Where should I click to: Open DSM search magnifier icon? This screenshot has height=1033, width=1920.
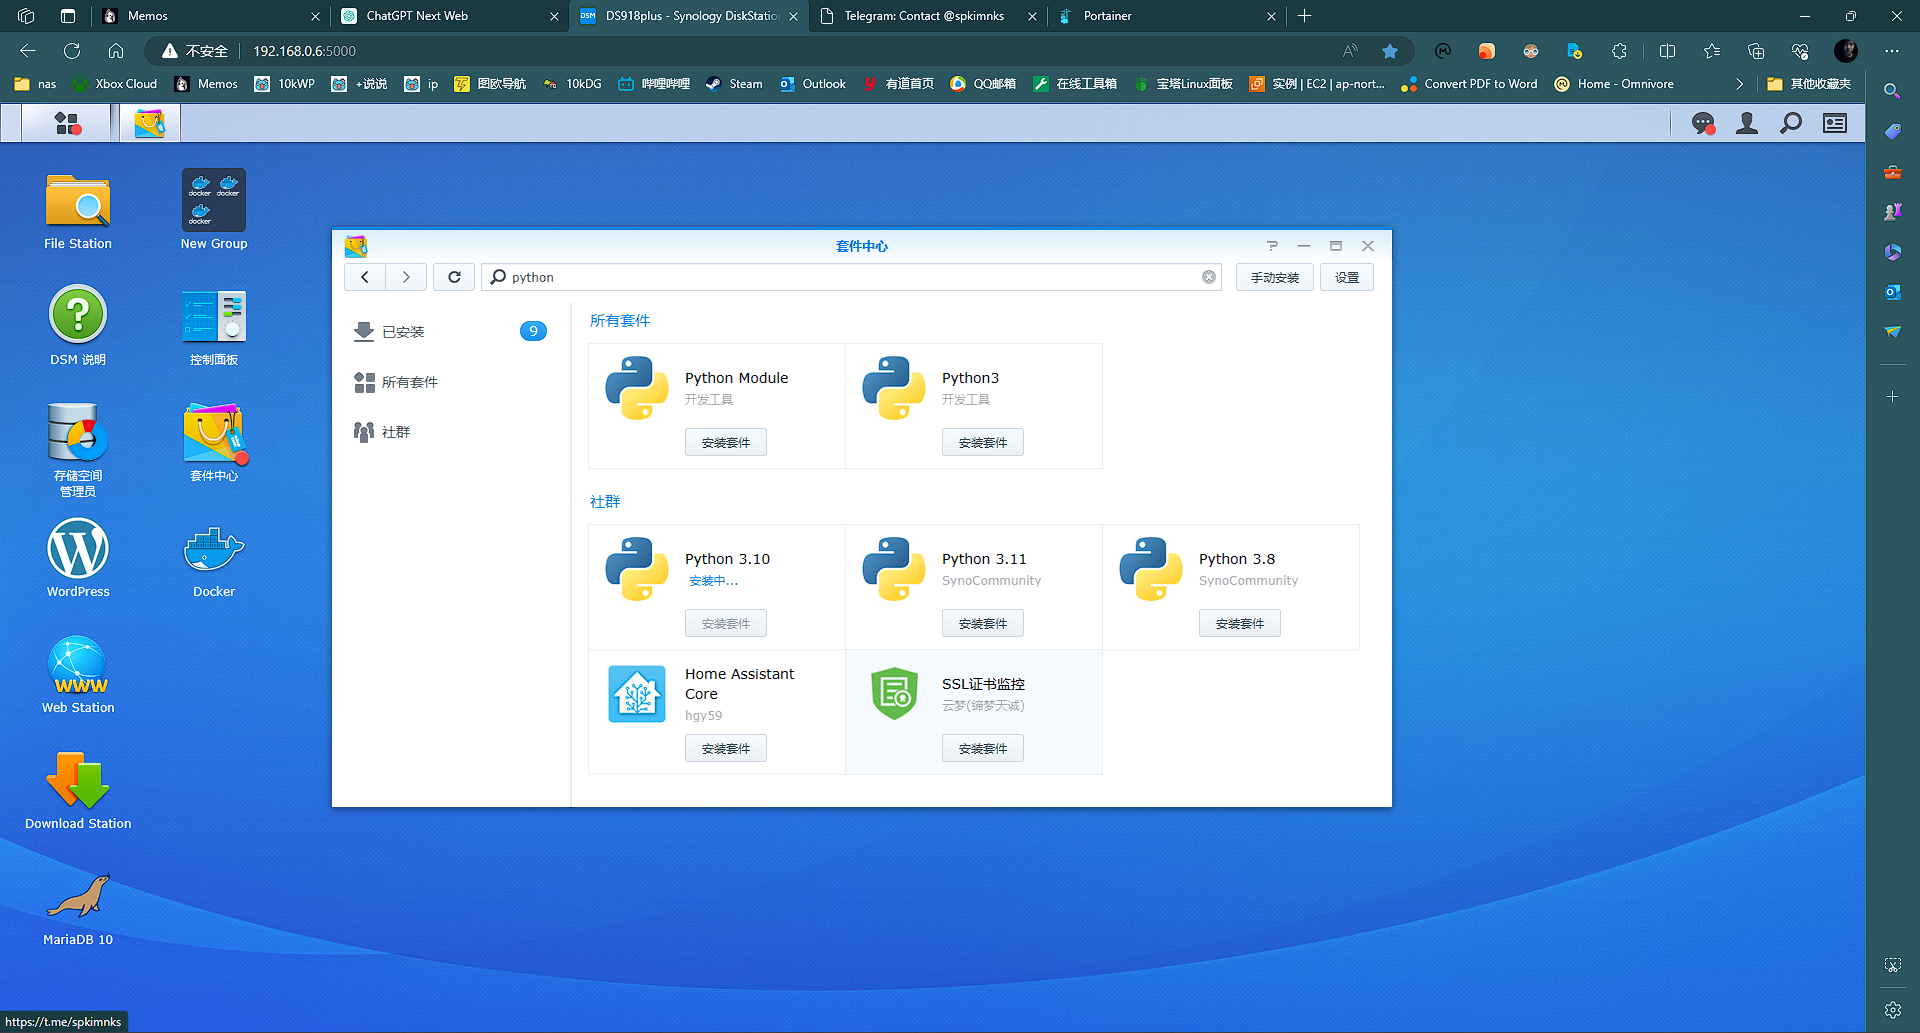pos(1791,123)
